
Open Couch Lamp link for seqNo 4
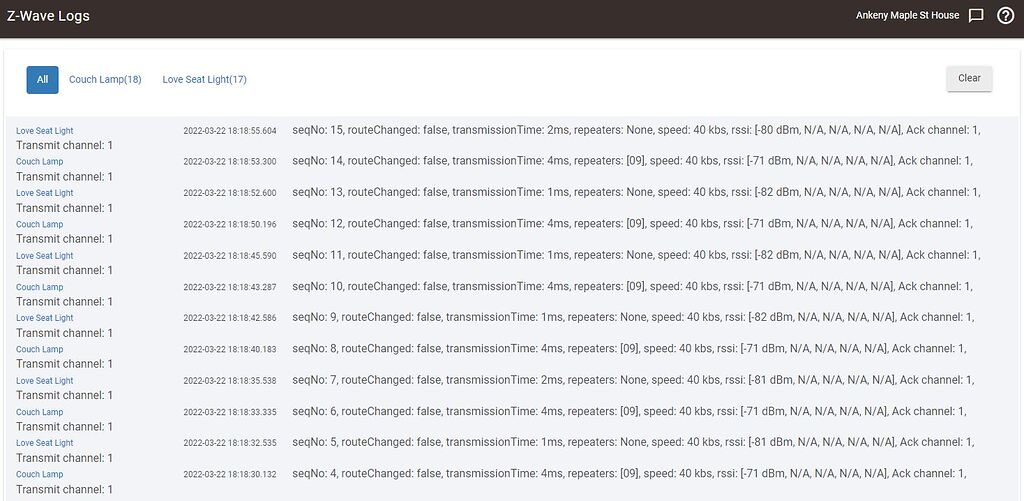tap(39, 474)
